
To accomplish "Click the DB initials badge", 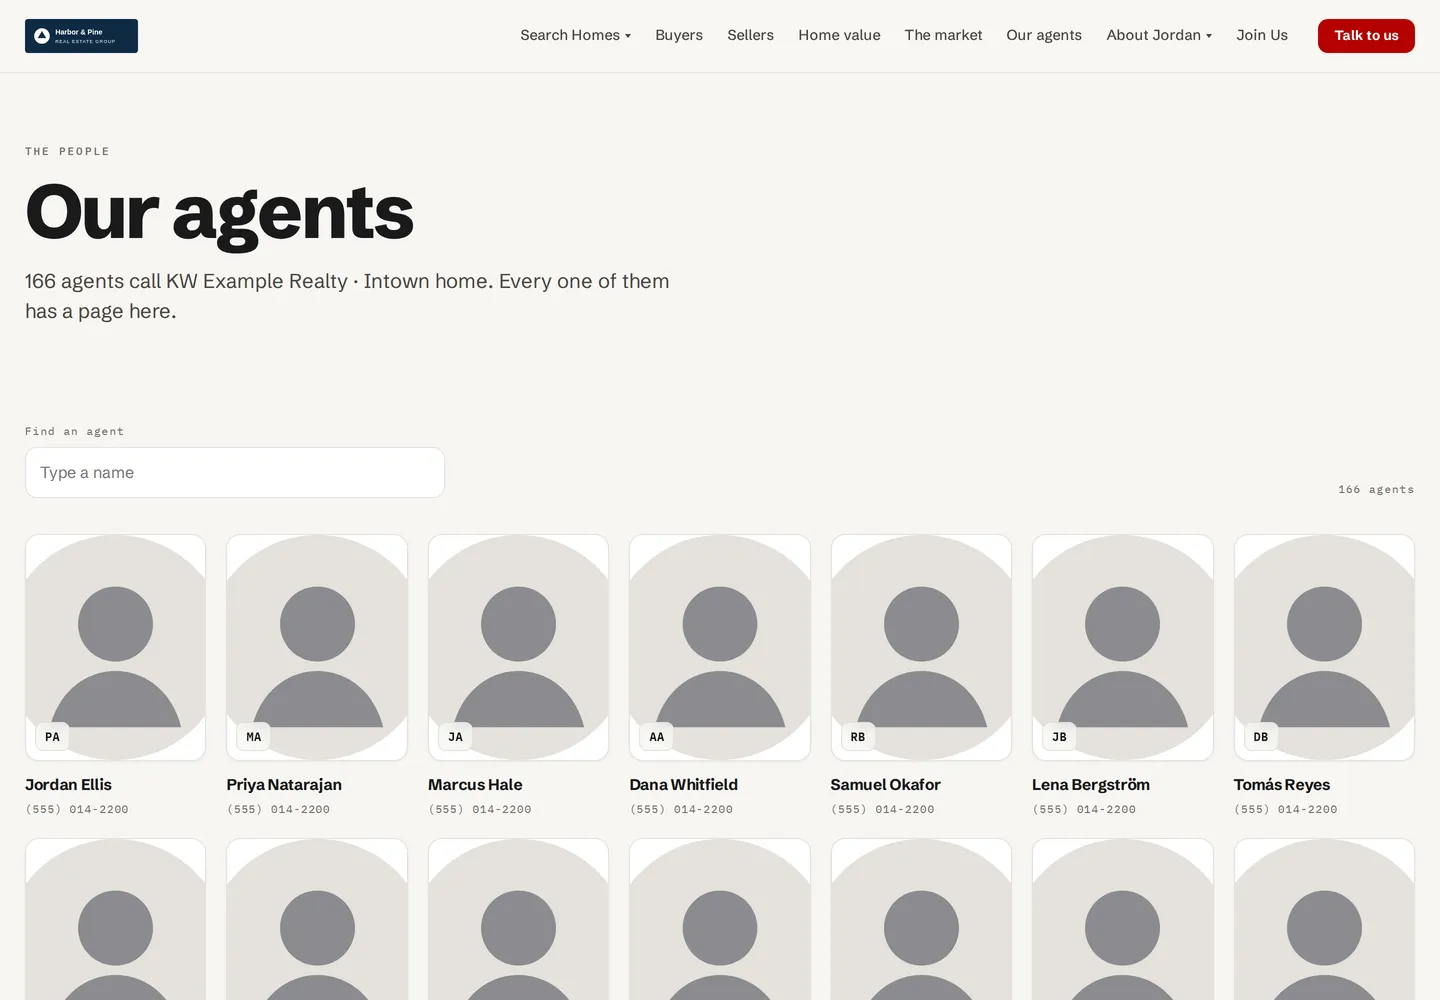I will [x=1261, y=737].
